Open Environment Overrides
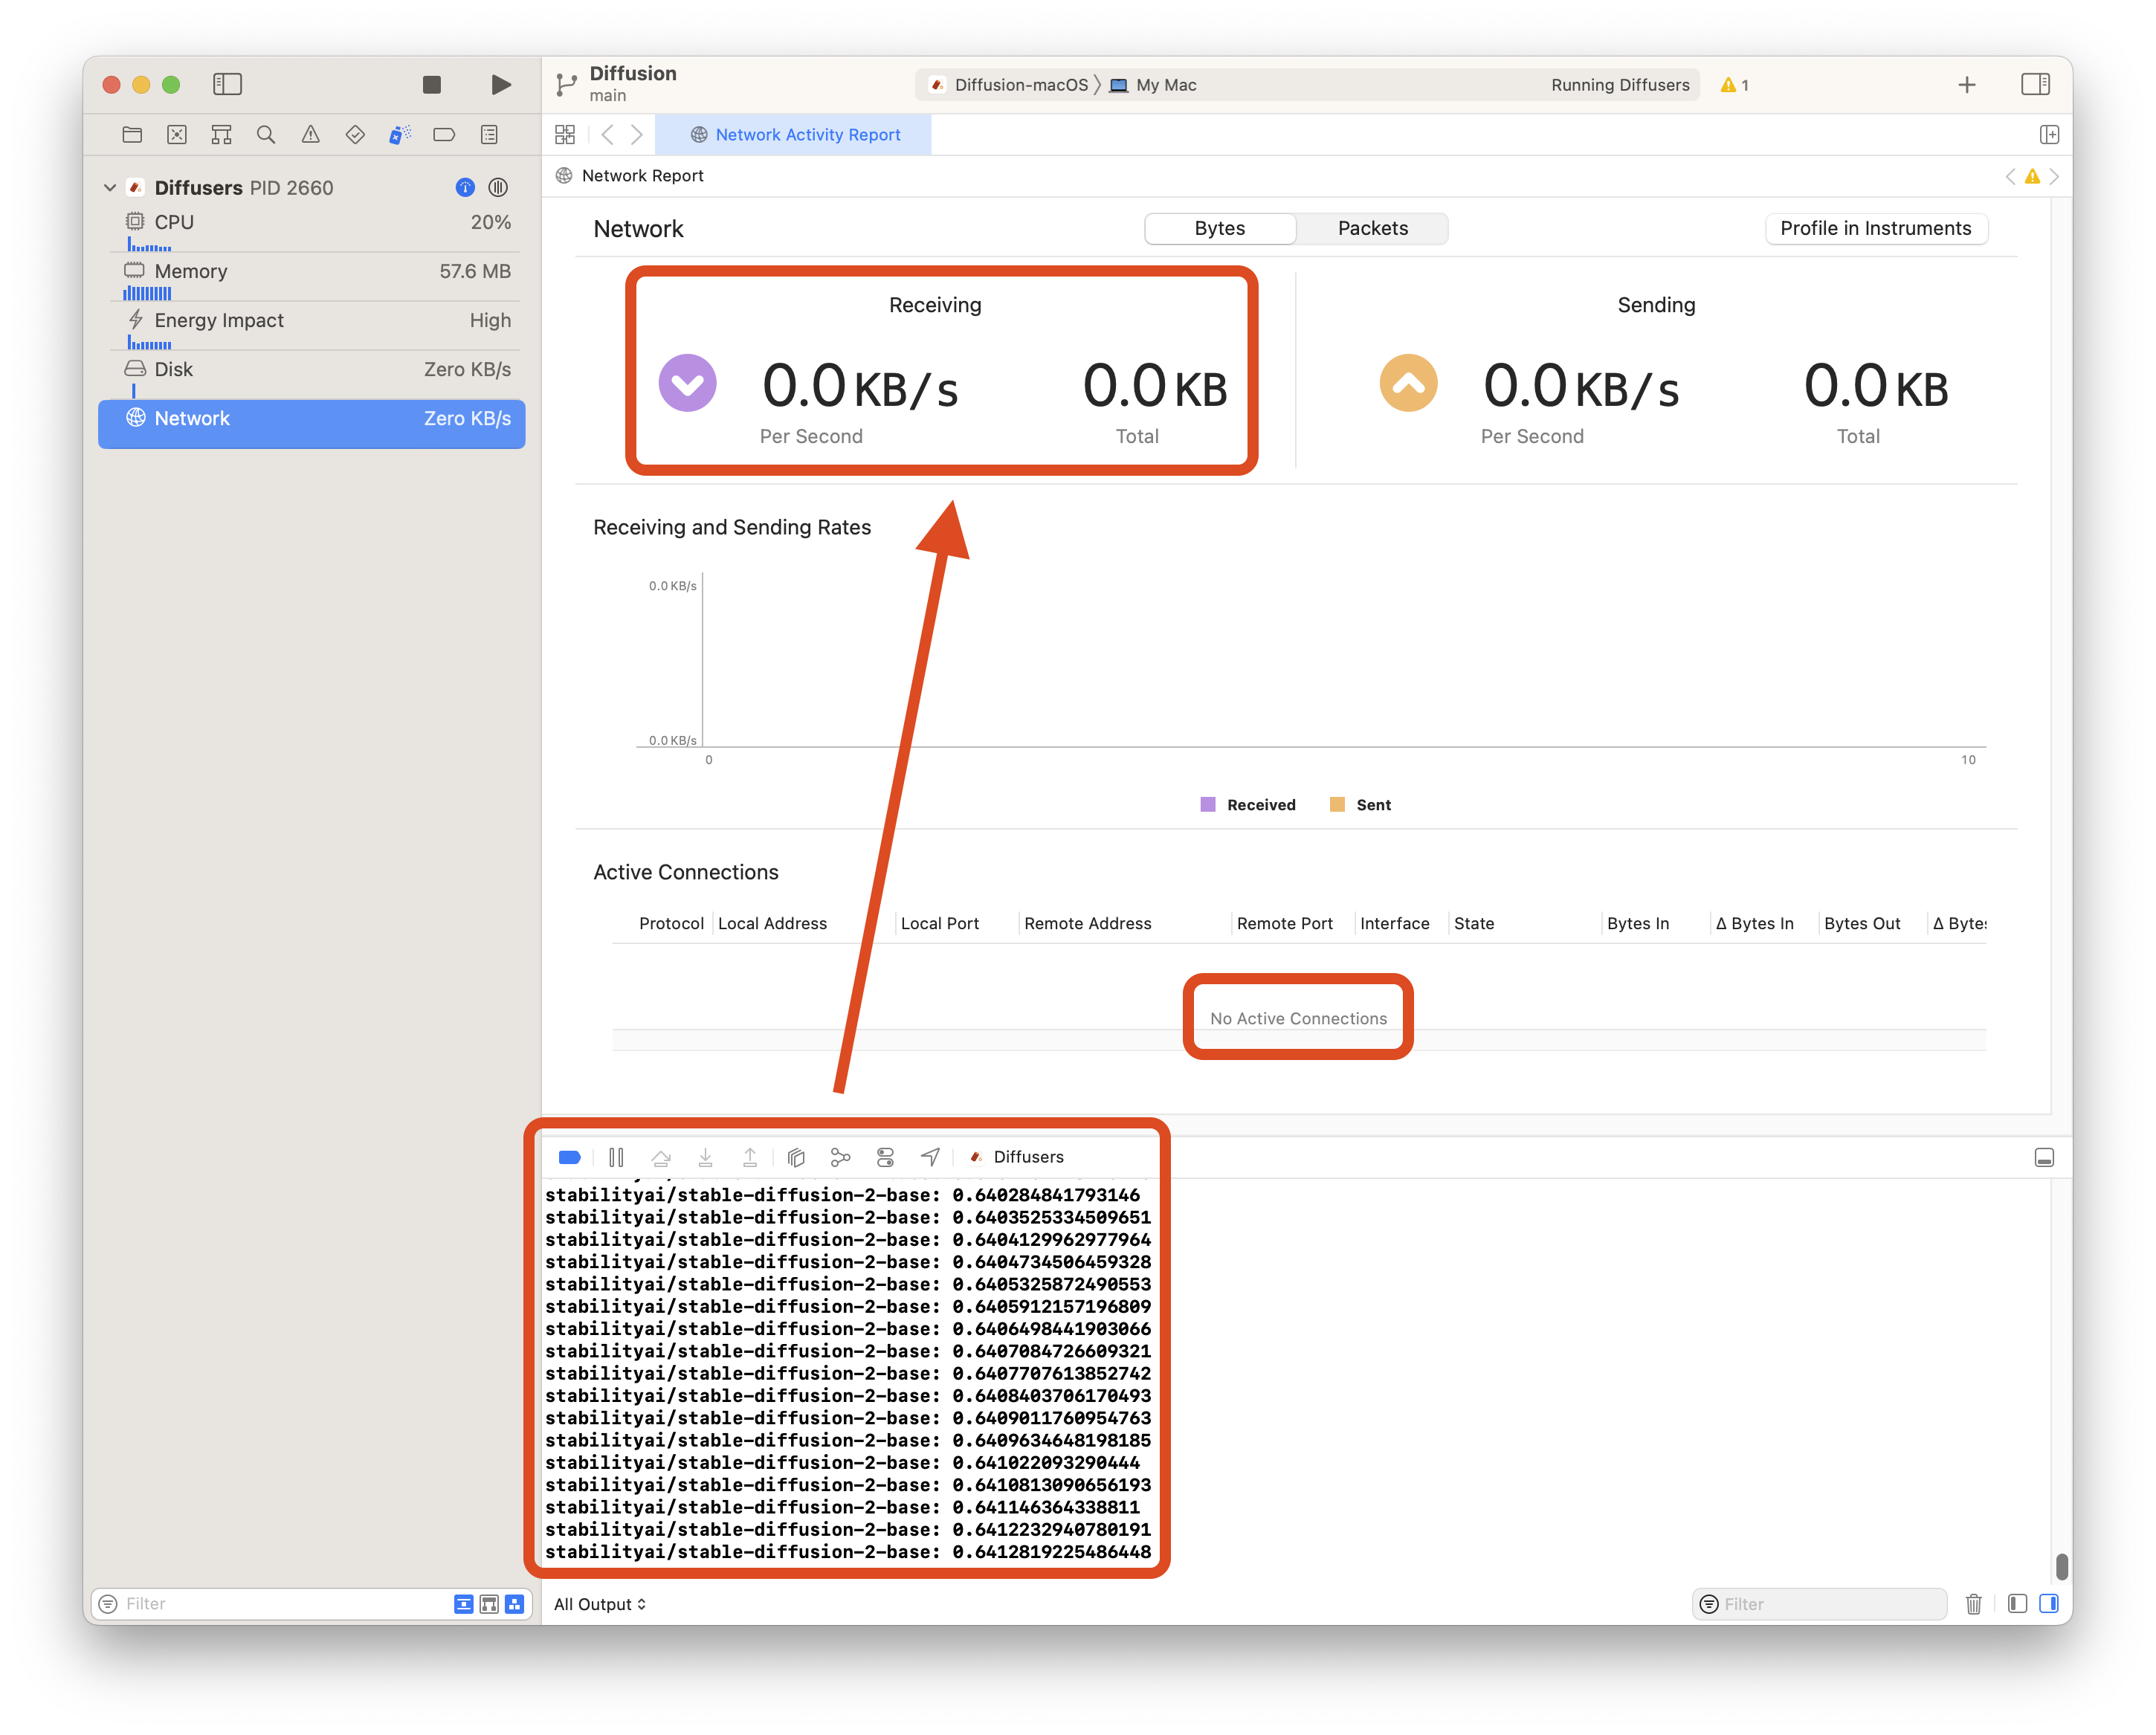Image resolution: width=2156 pixels, height=1735 pixels. (885, 1157)
